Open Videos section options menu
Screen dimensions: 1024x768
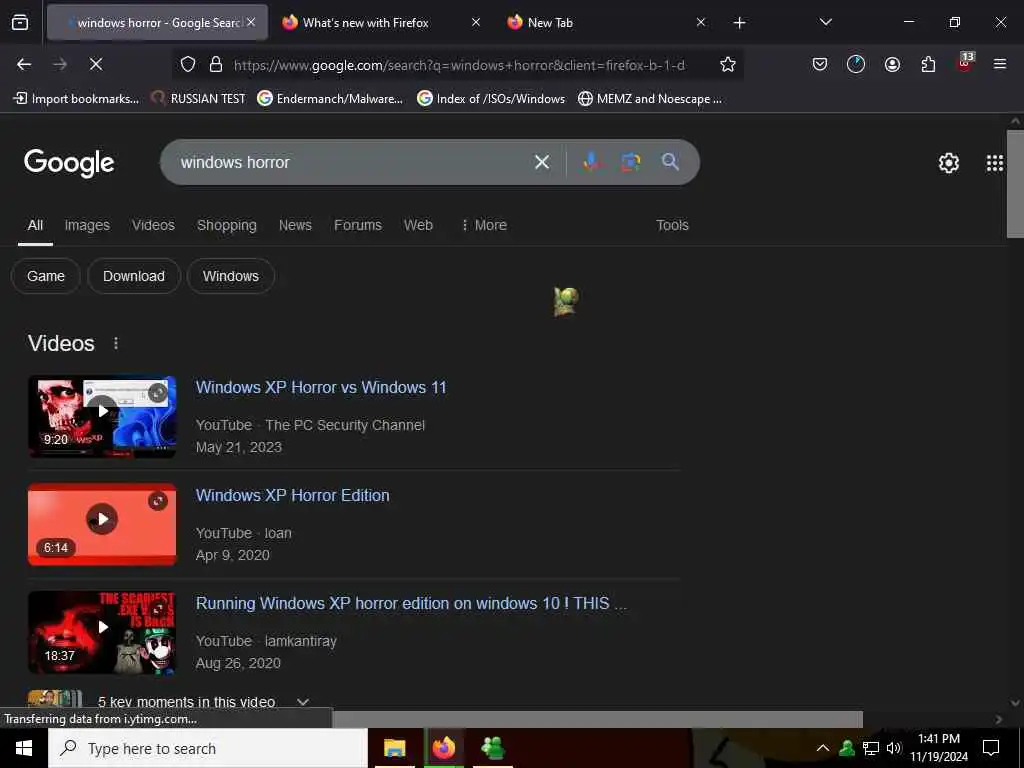(116, 343)
